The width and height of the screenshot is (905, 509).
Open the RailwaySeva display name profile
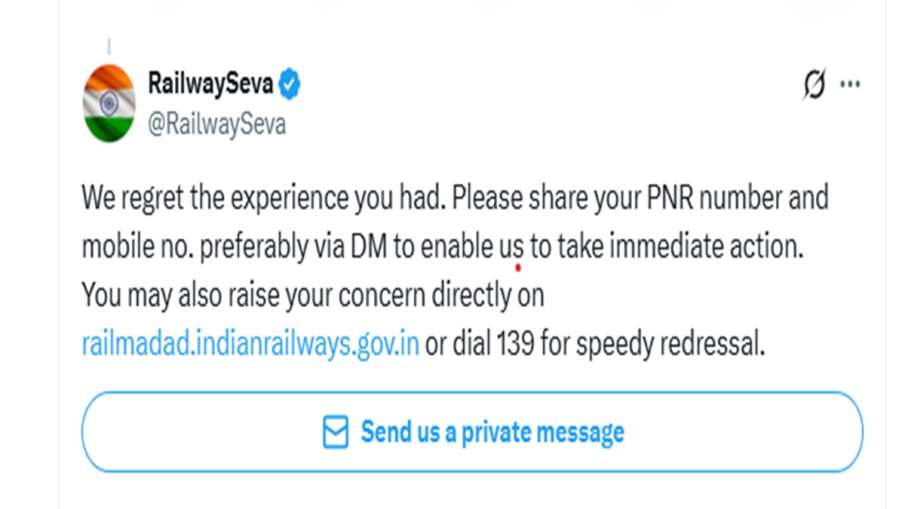point(210,84)
